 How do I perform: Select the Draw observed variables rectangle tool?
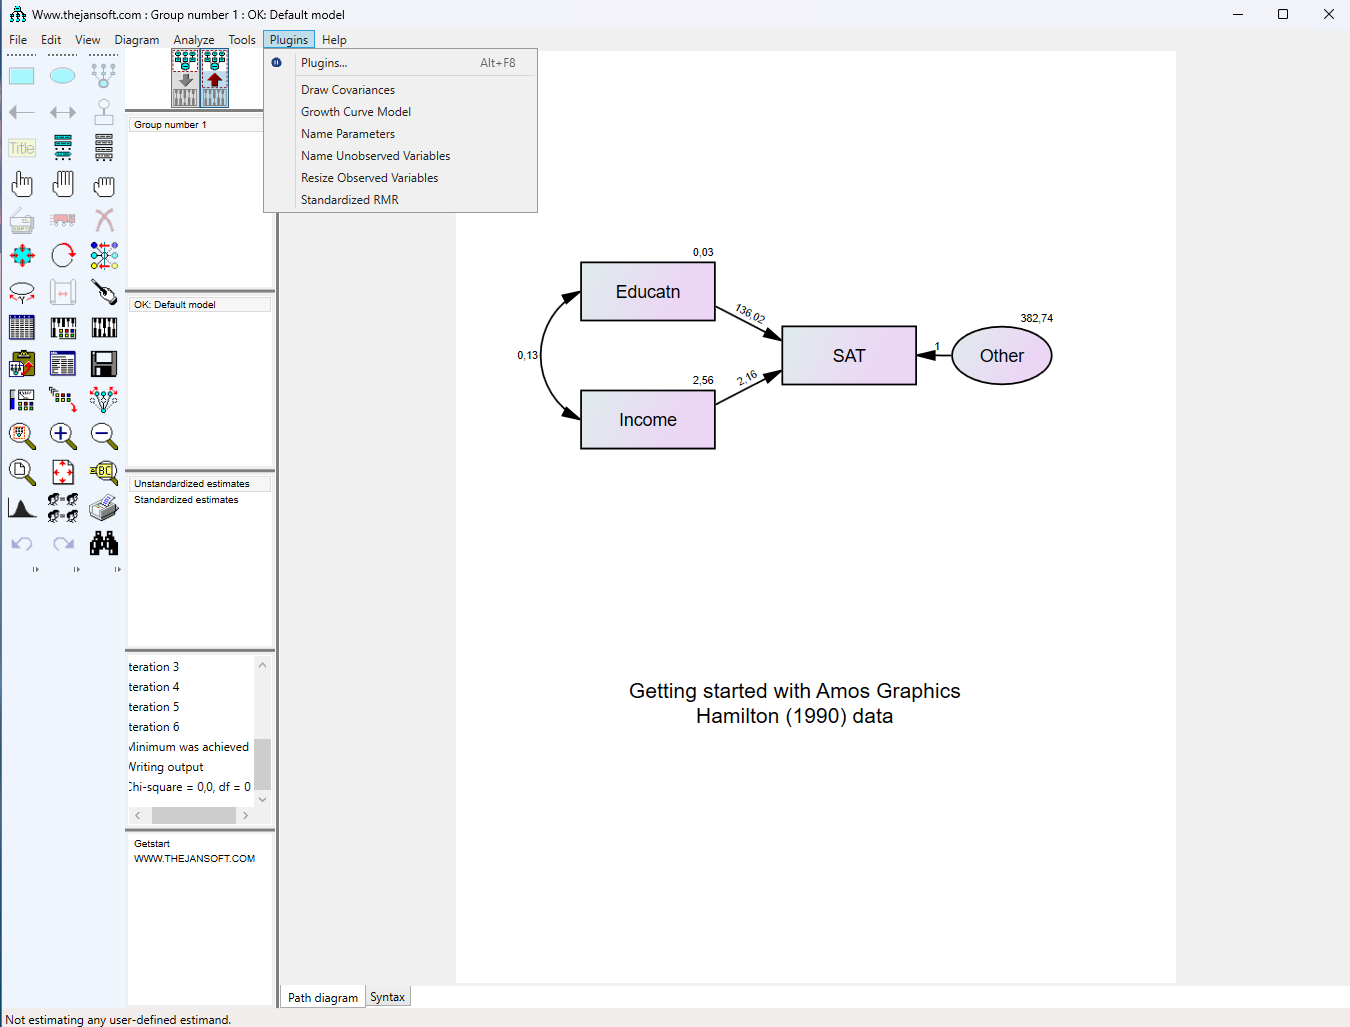[22, 76]
